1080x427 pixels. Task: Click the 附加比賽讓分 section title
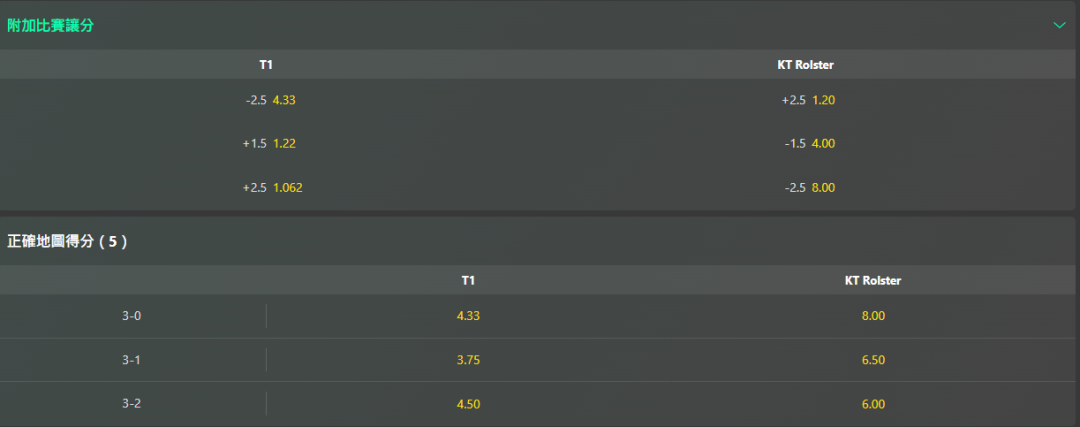[x=52, y=24]
